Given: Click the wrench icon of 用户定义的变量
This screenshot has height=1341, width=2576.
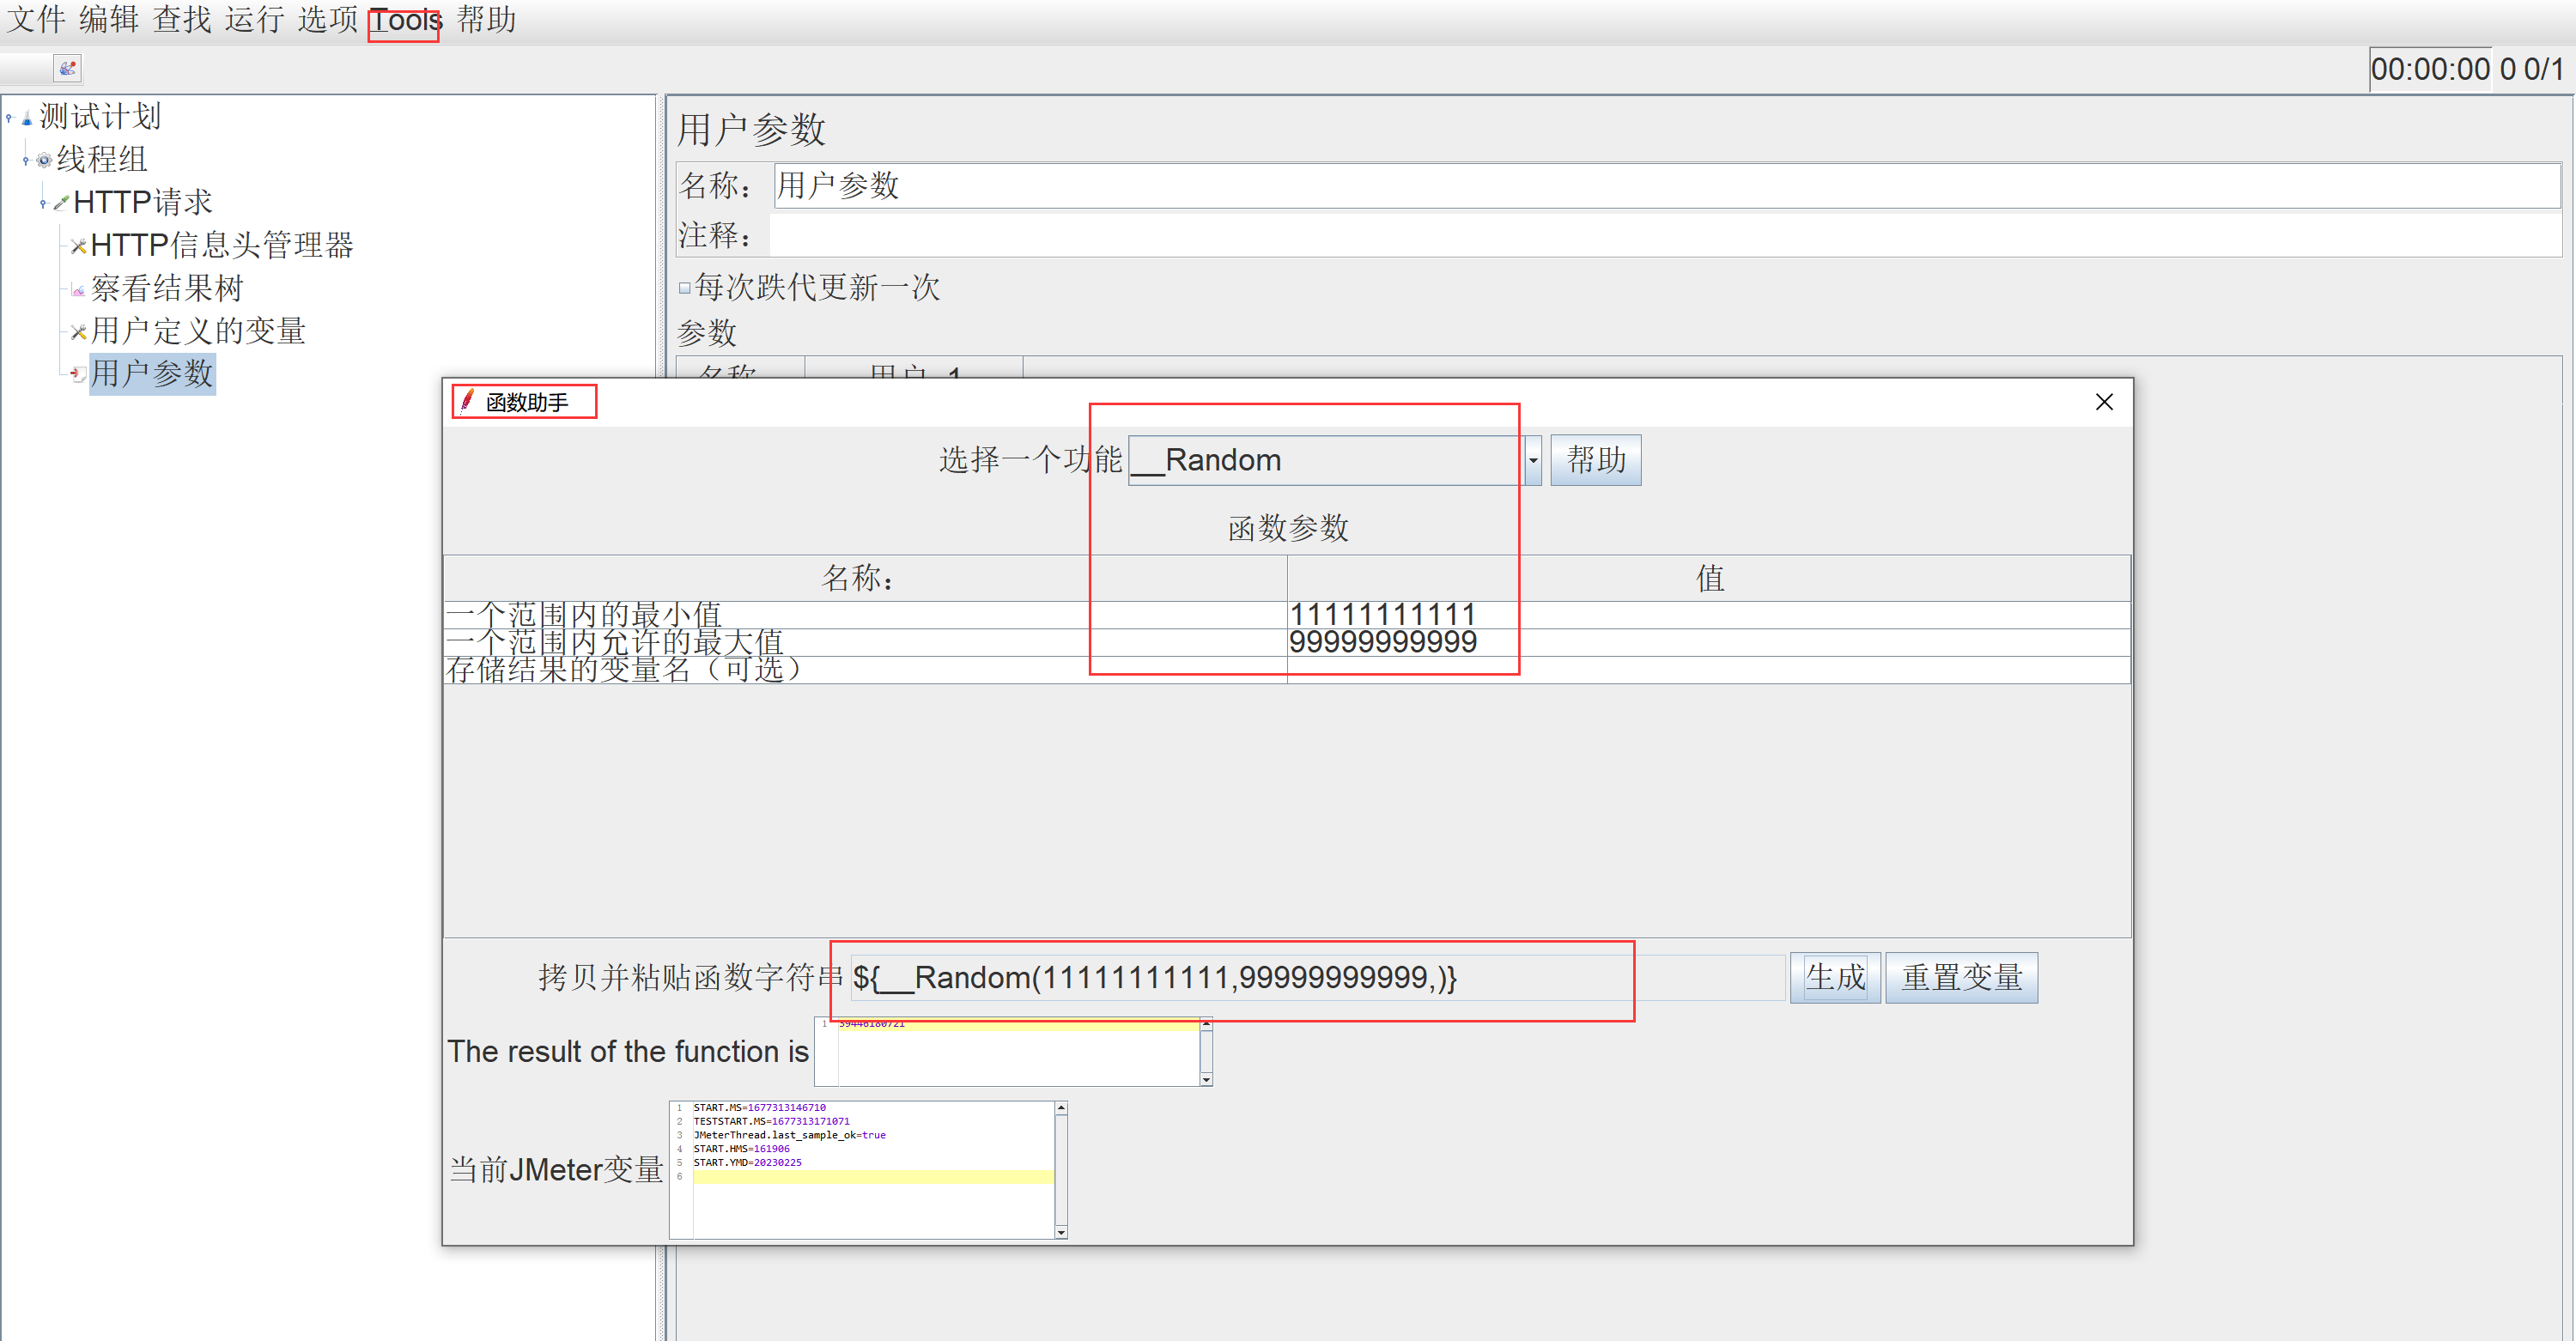Looking at the screenshot, I should (x=78, y=332).
